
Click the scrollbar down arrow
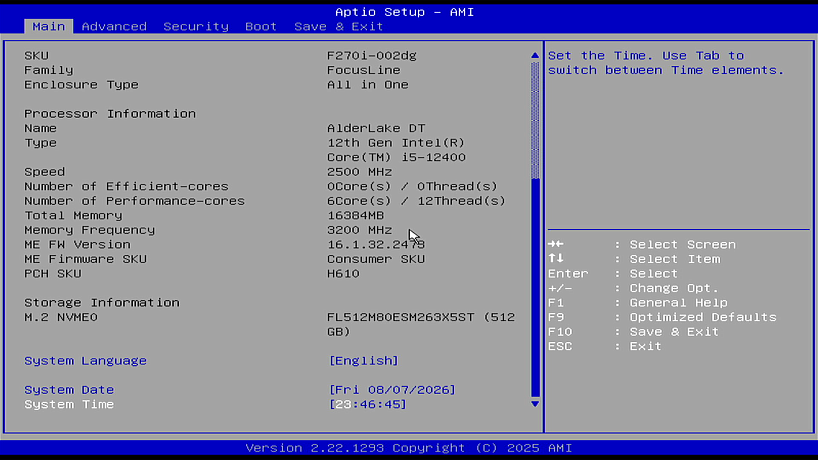pyautogui.click(x=535, y=404)
